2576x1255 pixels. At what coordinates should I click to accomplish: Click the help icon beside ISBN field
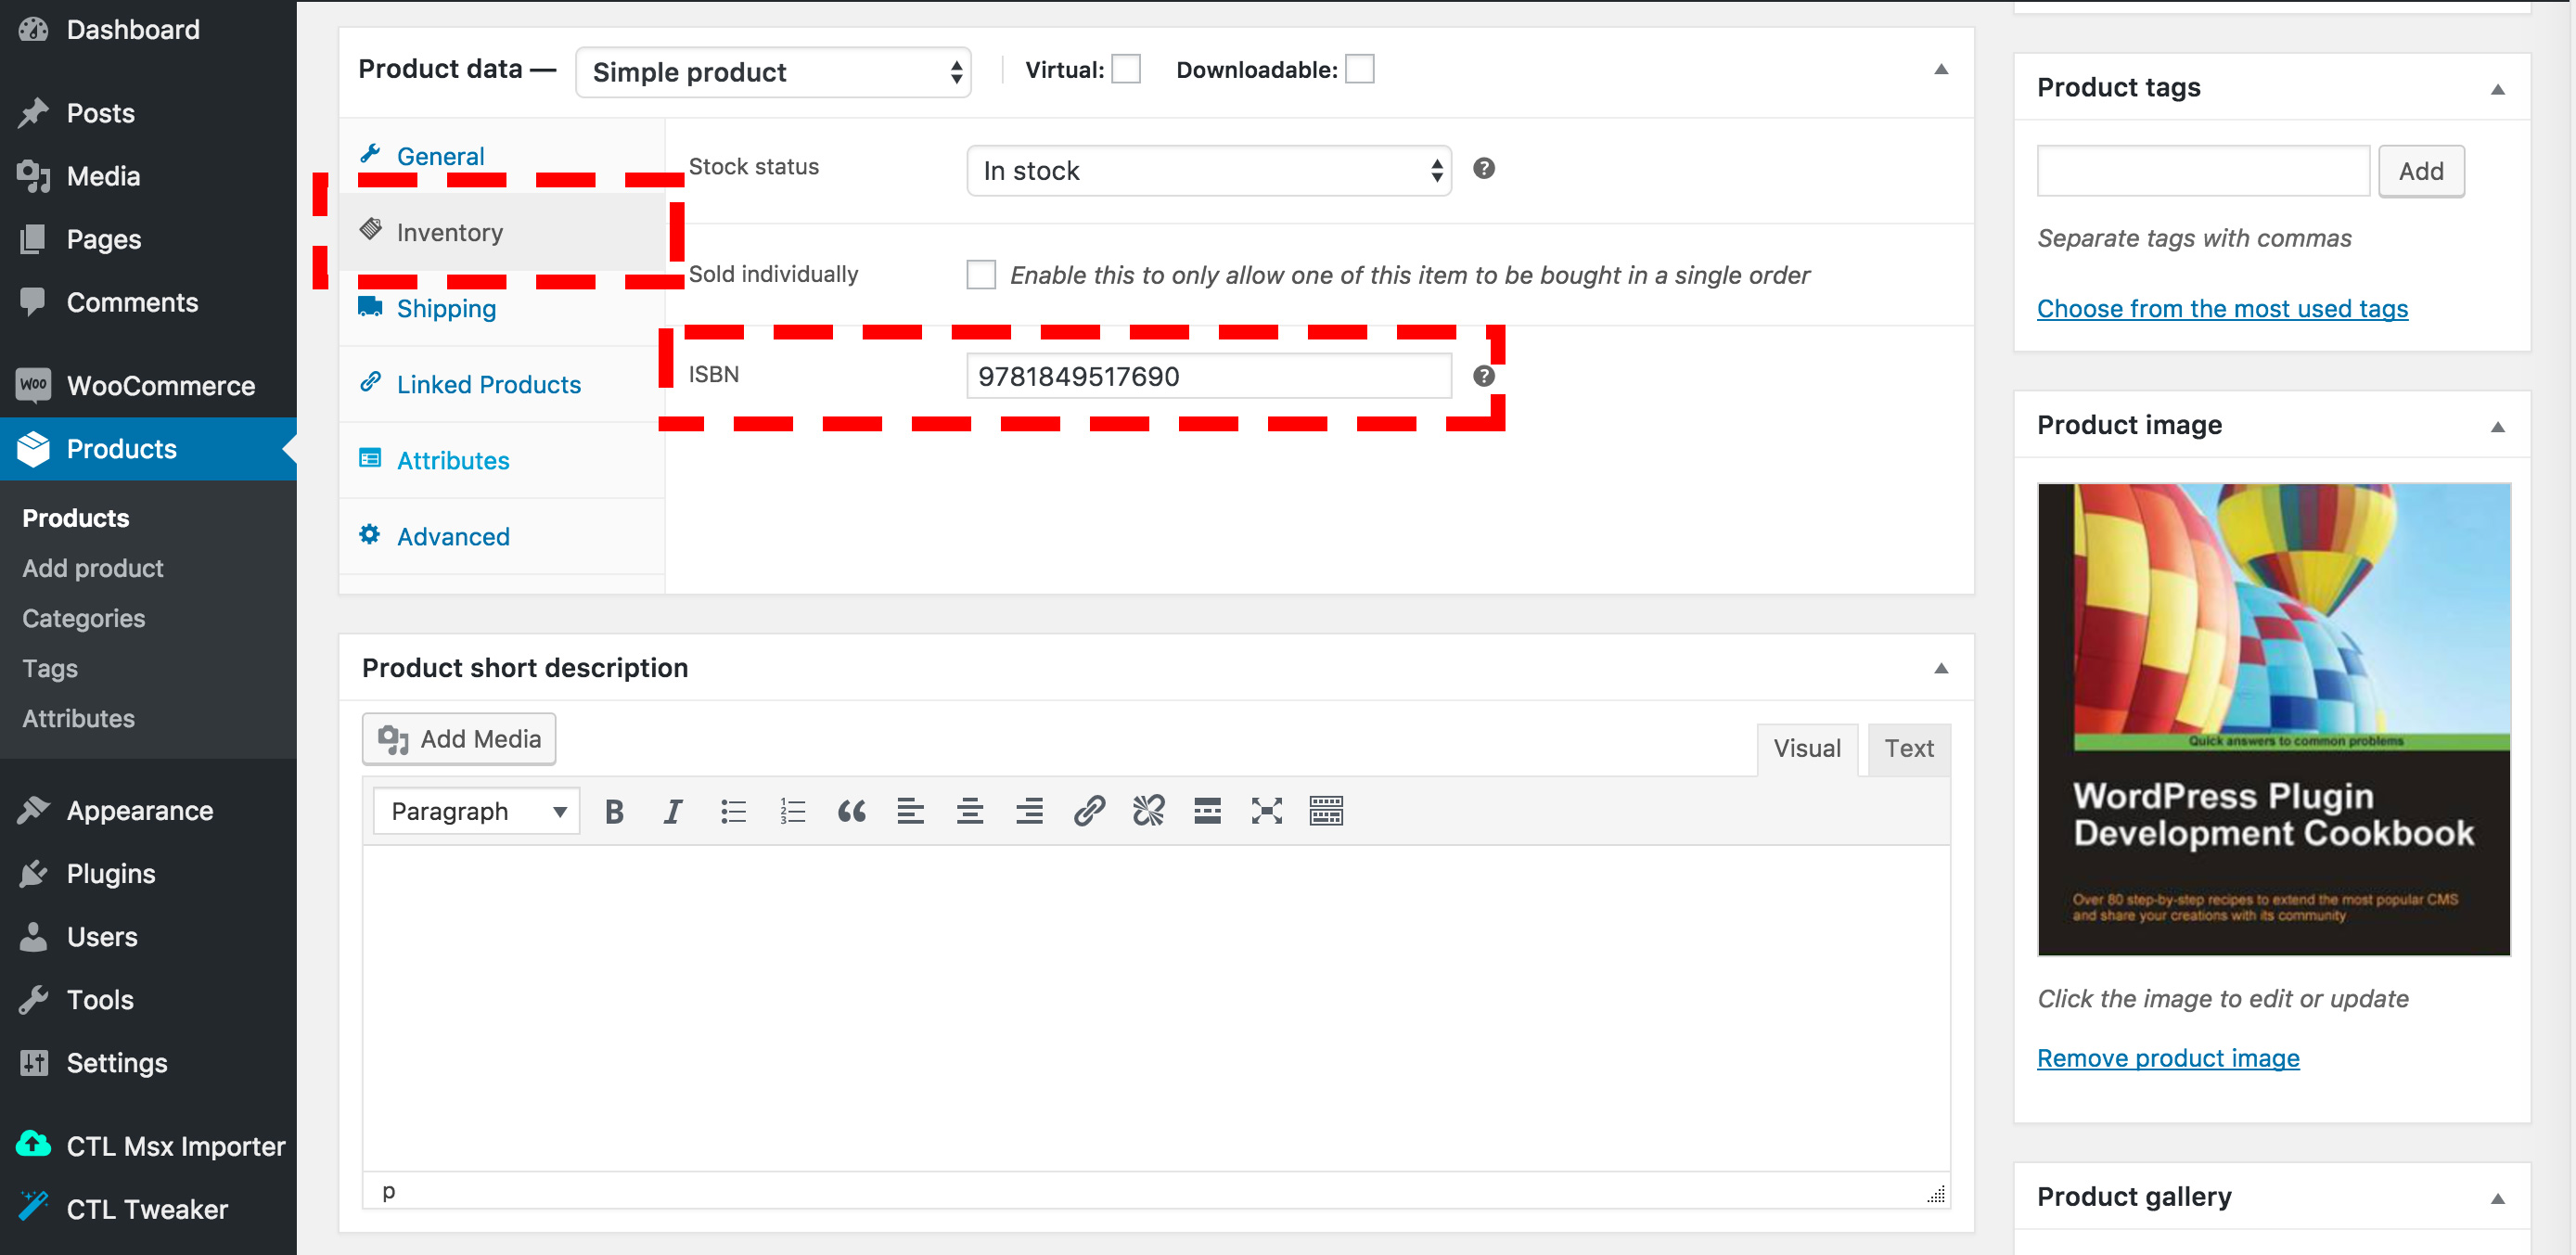coord(1484,376)
